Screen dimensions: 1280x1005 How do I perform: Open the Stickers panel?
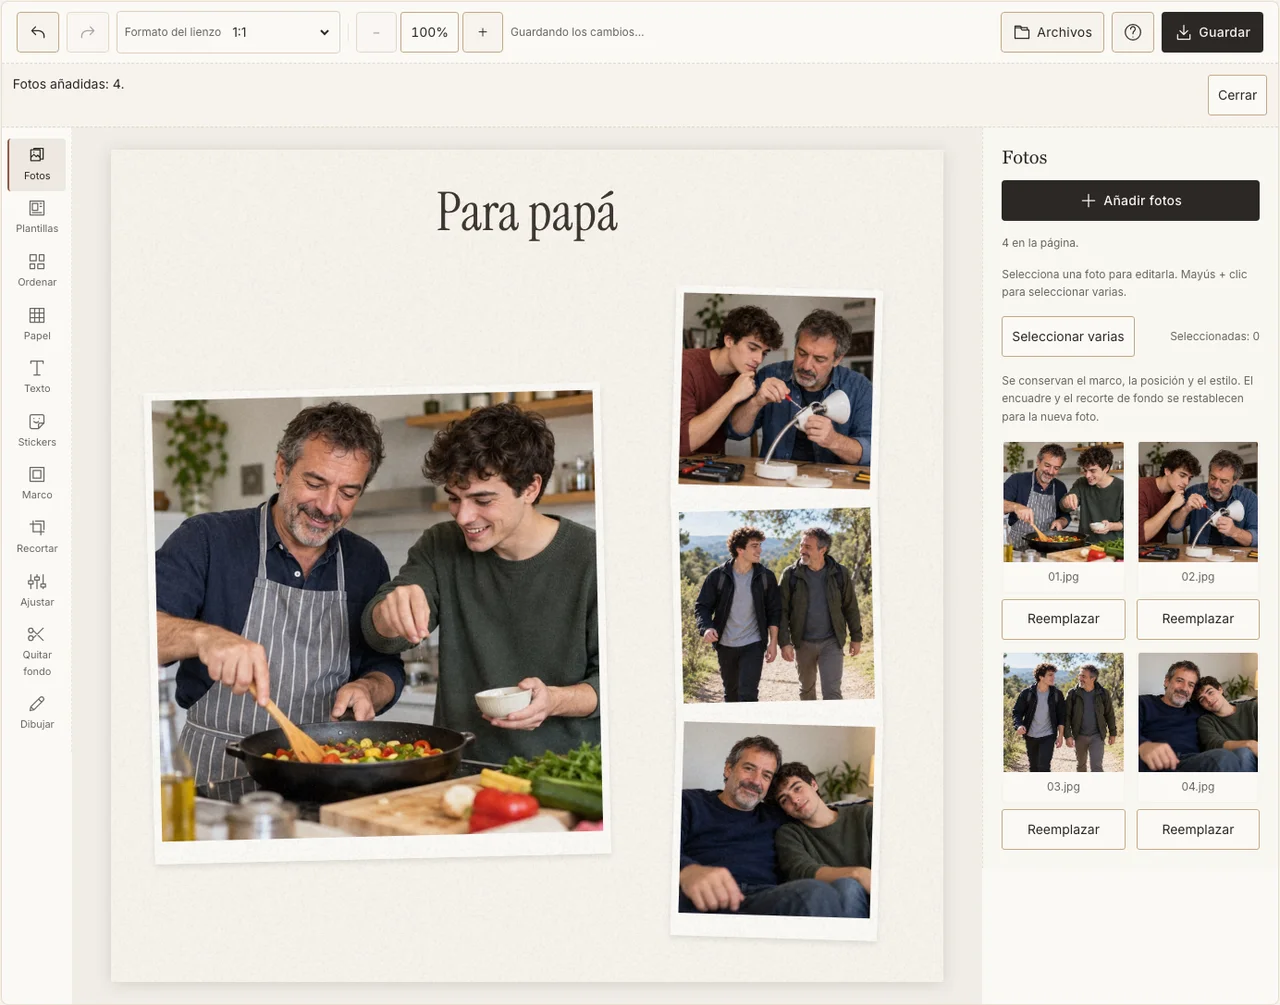37,430
